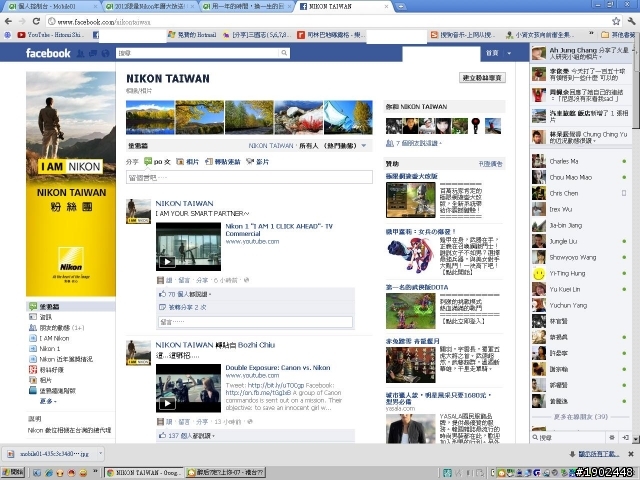Open the YouTube bookmark in bookmarks bar
The height and width of the screenshot is (480, 640).
pos(50,35)
